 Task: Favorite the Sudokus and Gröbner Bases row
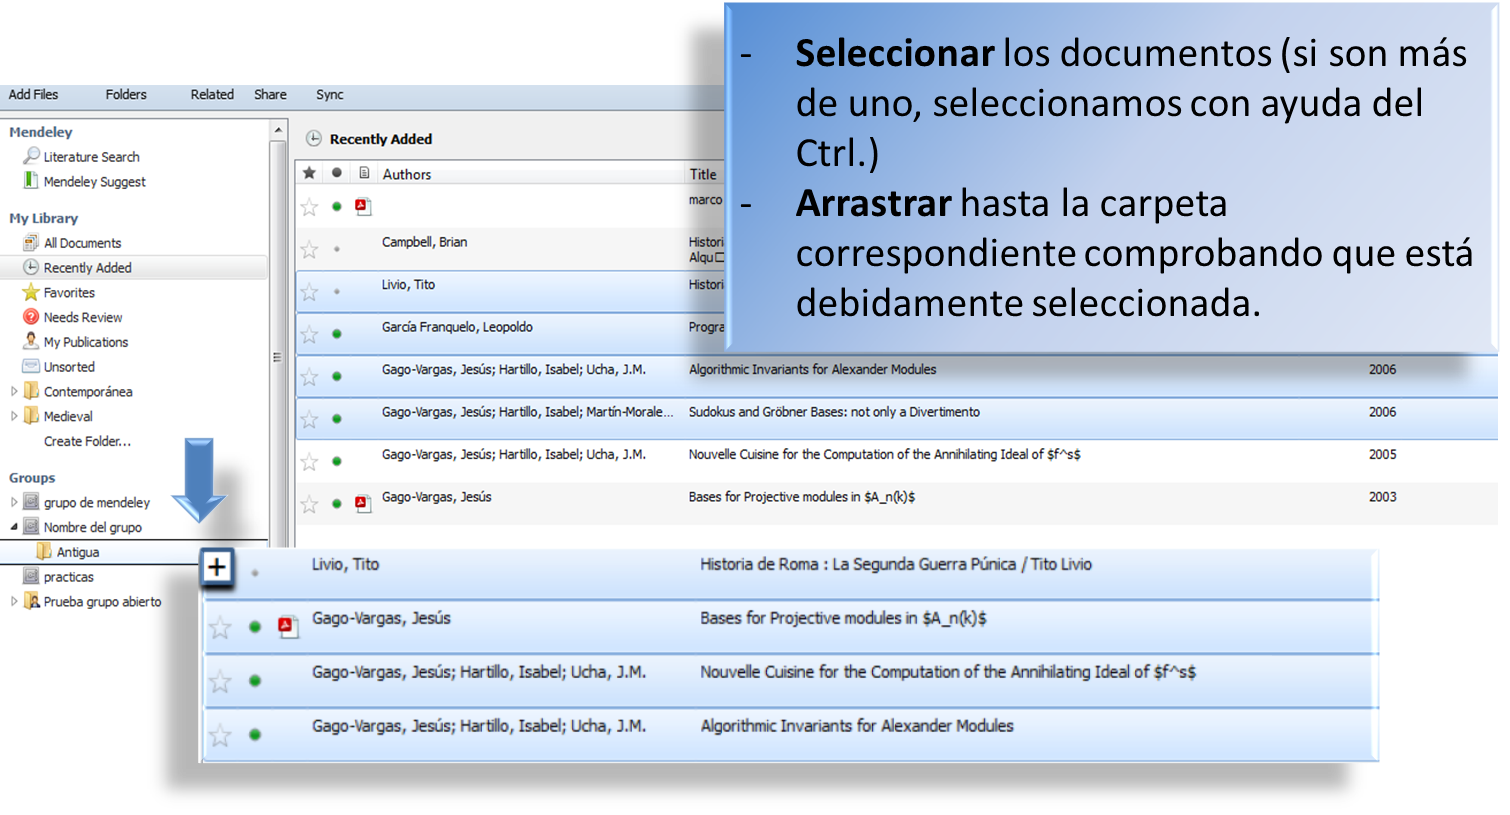[310, 419]
